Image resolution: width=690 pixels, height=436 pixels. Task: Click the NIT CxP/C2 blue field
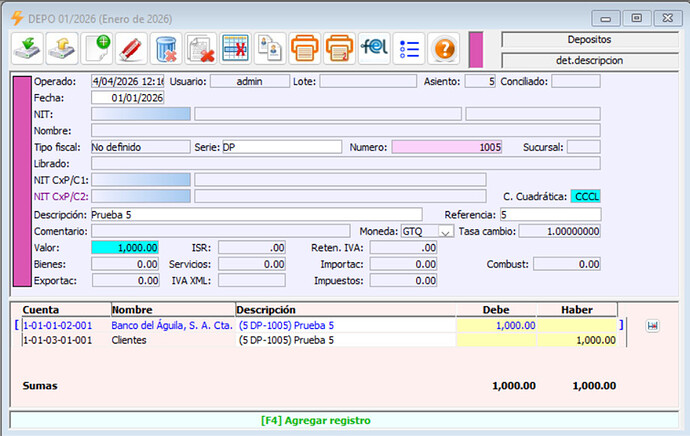(x=141, y=196)
